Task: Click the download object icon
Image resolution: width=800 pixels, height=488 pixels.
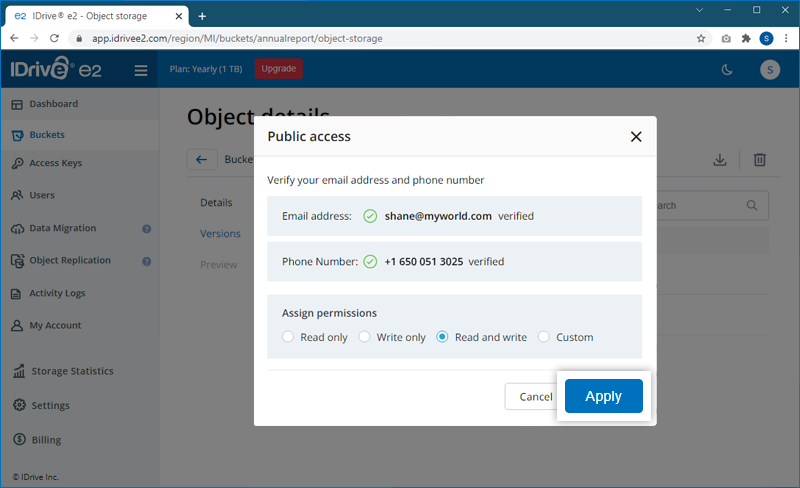Action: [719, 160]
